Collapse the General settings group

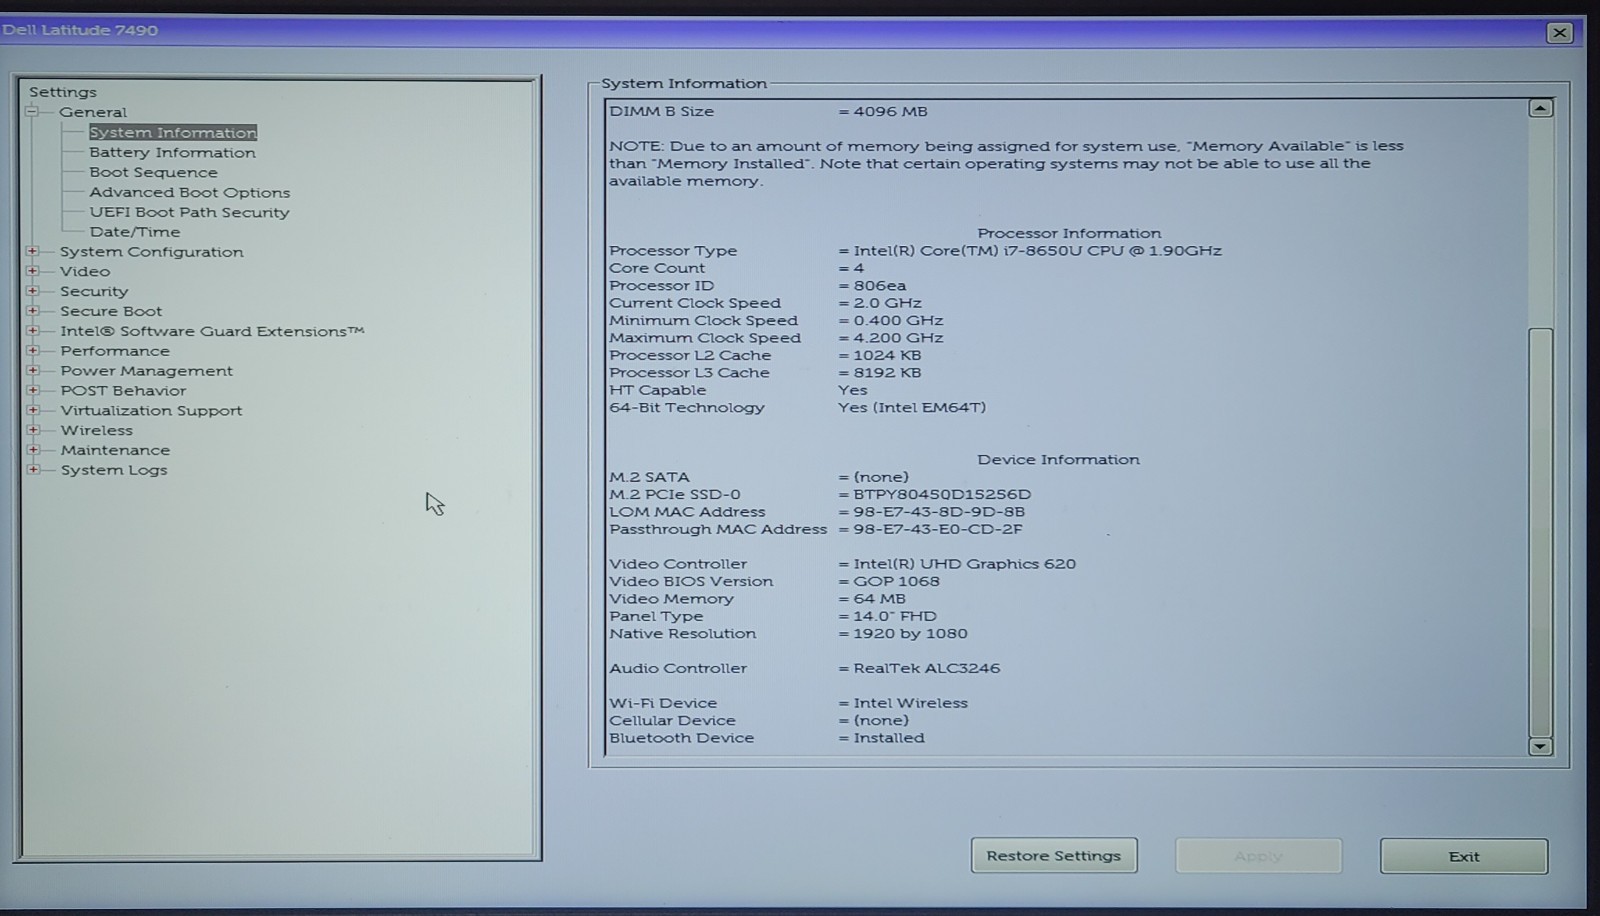click(x=32, y=111)
